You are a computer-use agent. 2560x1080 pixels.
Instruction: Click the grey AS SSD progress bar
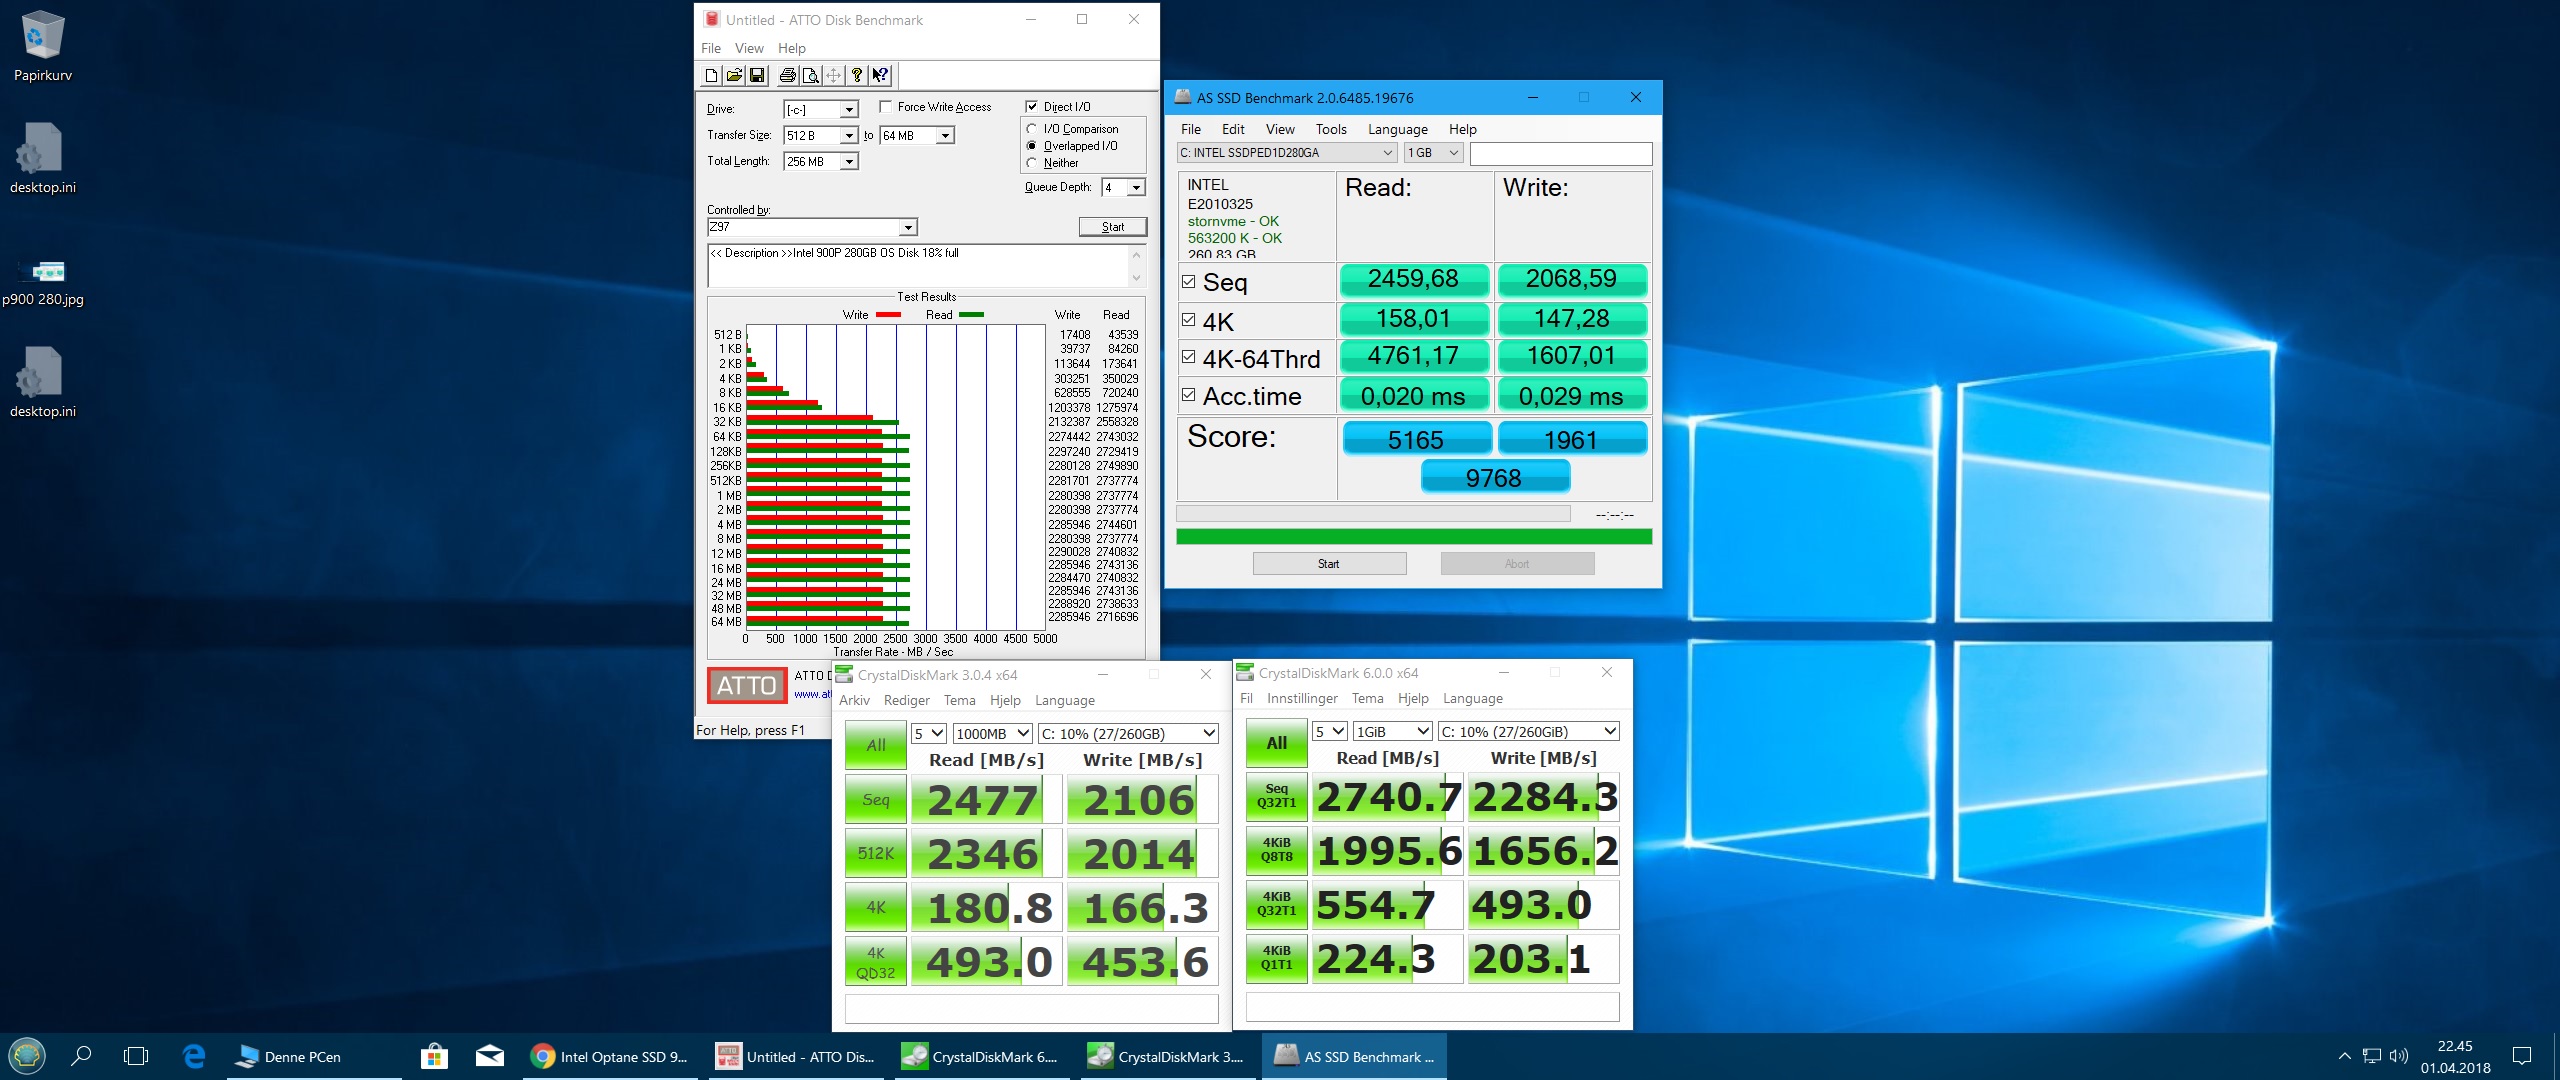point(1373,513)
